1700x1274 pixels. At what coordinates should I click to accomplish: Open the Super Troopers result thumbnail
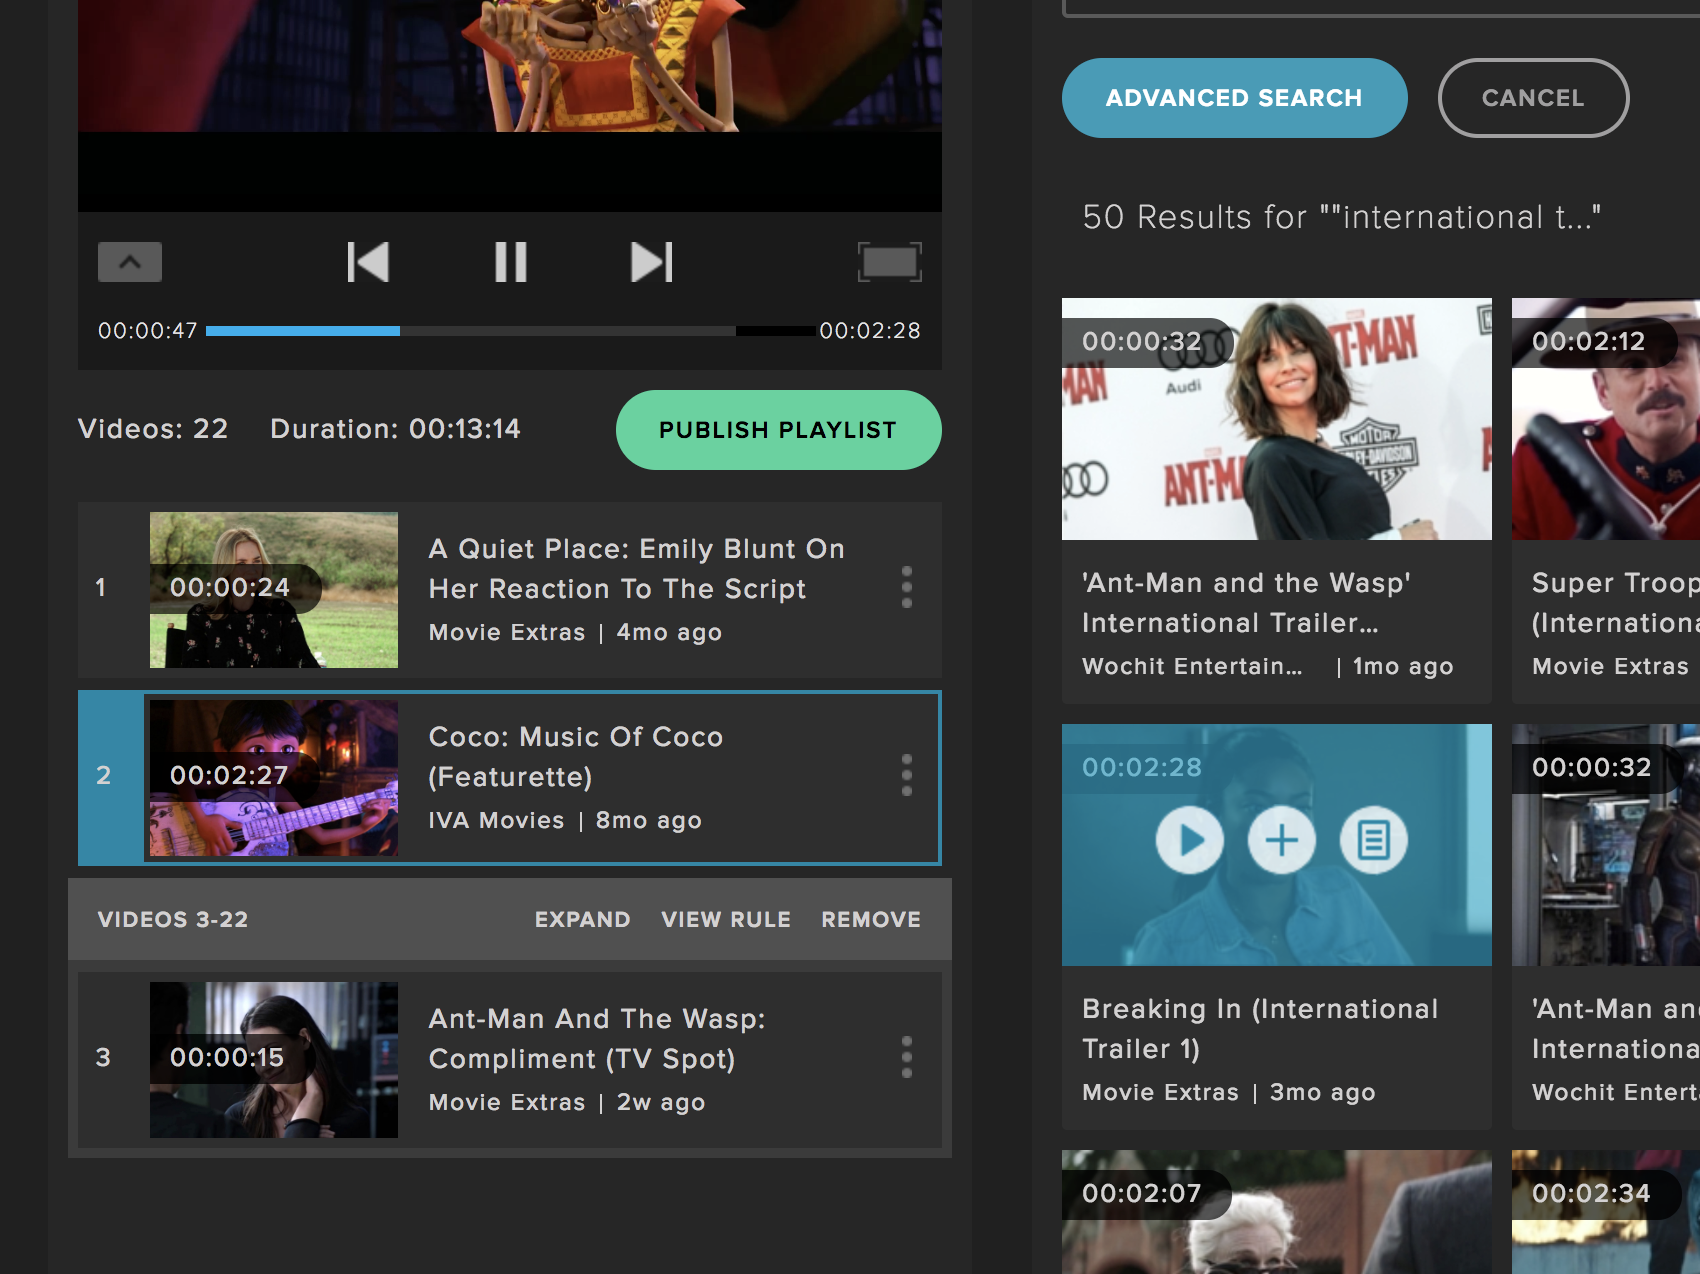coord(1606,419)
